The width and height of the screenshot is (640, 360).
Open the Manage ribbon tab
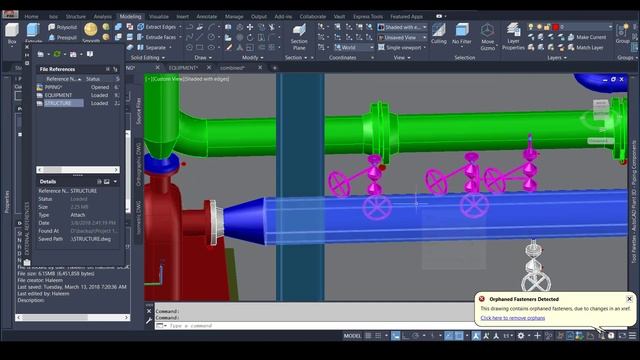click(234, 16)
